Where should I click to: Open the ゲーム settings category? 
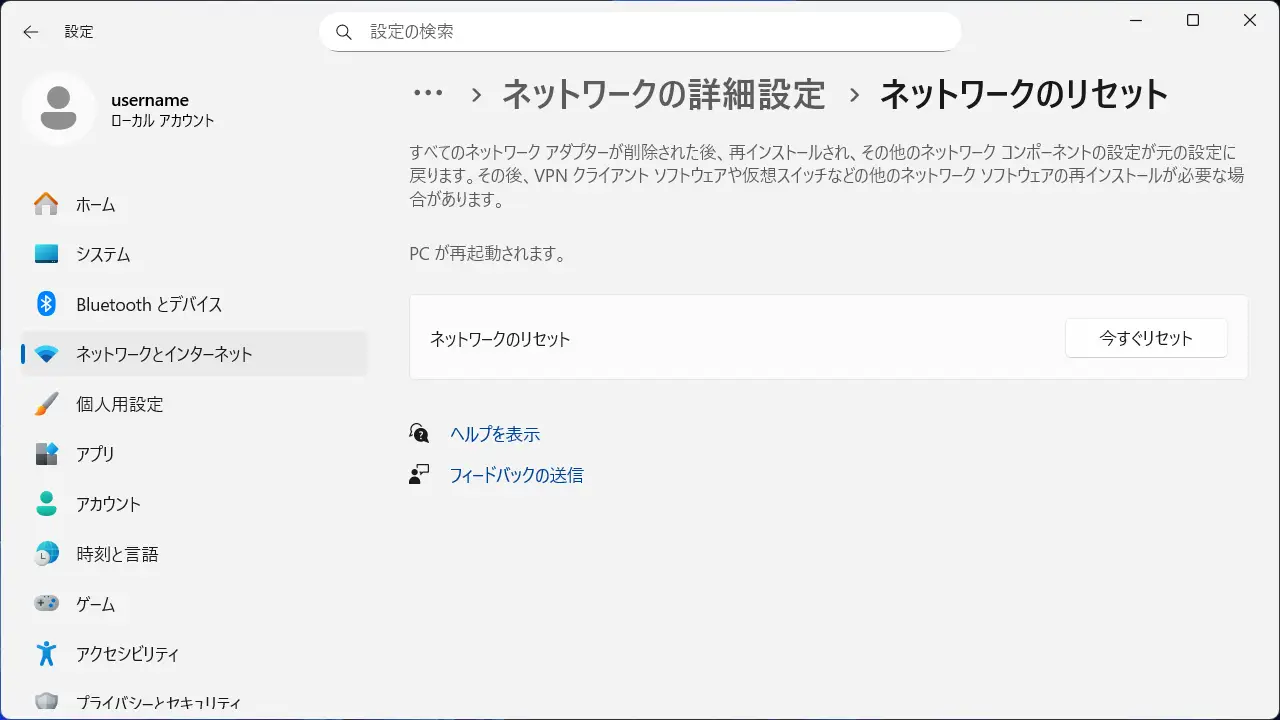pyautogui.click(x=95, y=604)
